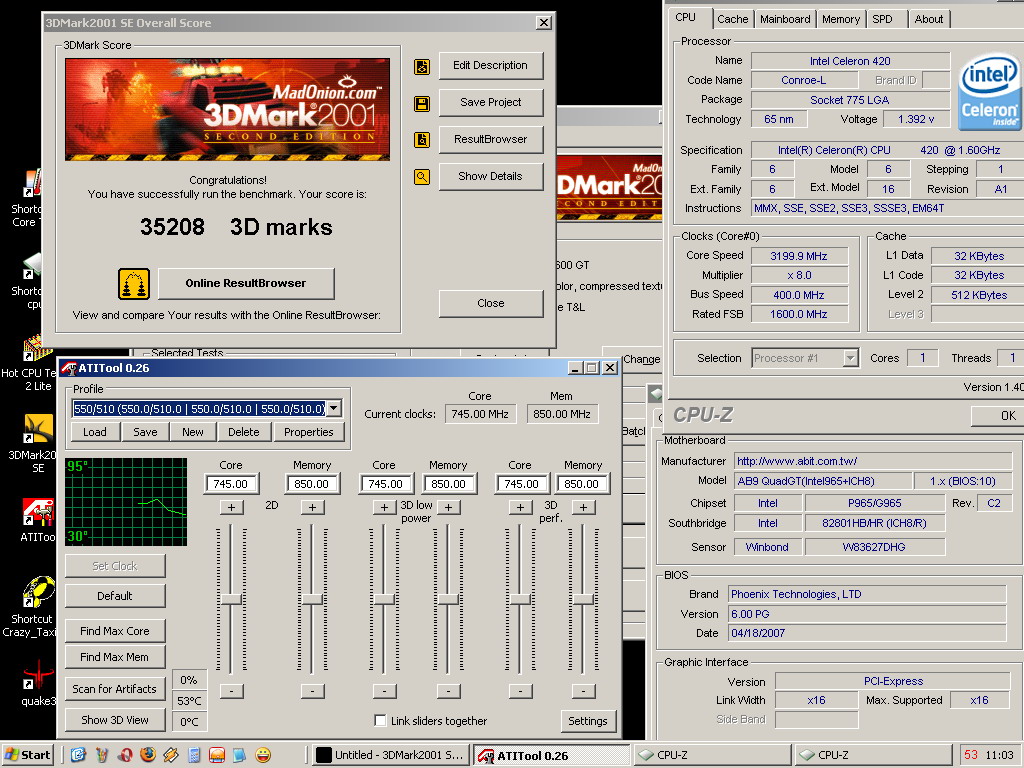Screen dimensions: 1024x768
Task: Click the 2D Core slider handle
Action: [x=231, y=599]
